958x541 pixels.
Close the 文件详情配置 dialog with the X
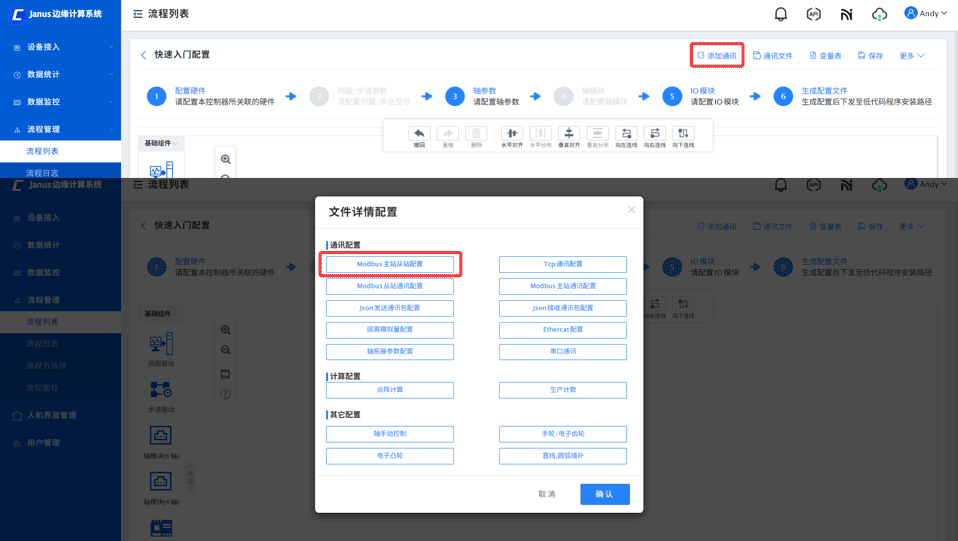tap(631, 210)
